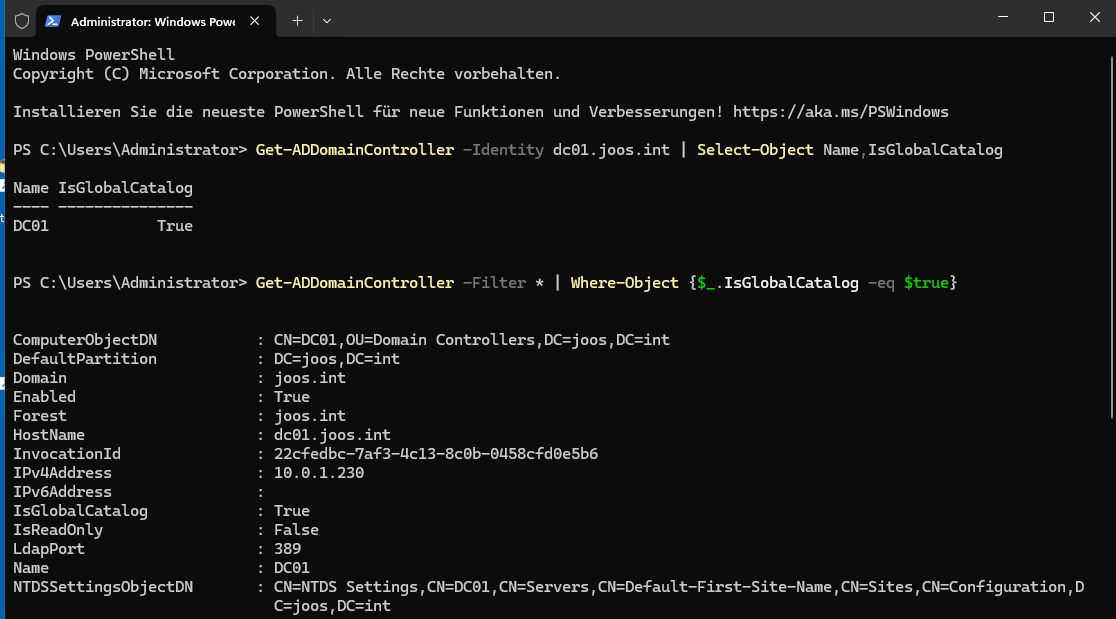The width and height of the screenshot is (1116, 619).
Task: Click the PowerShell icon on the tab
Action: tap(53, 20)
